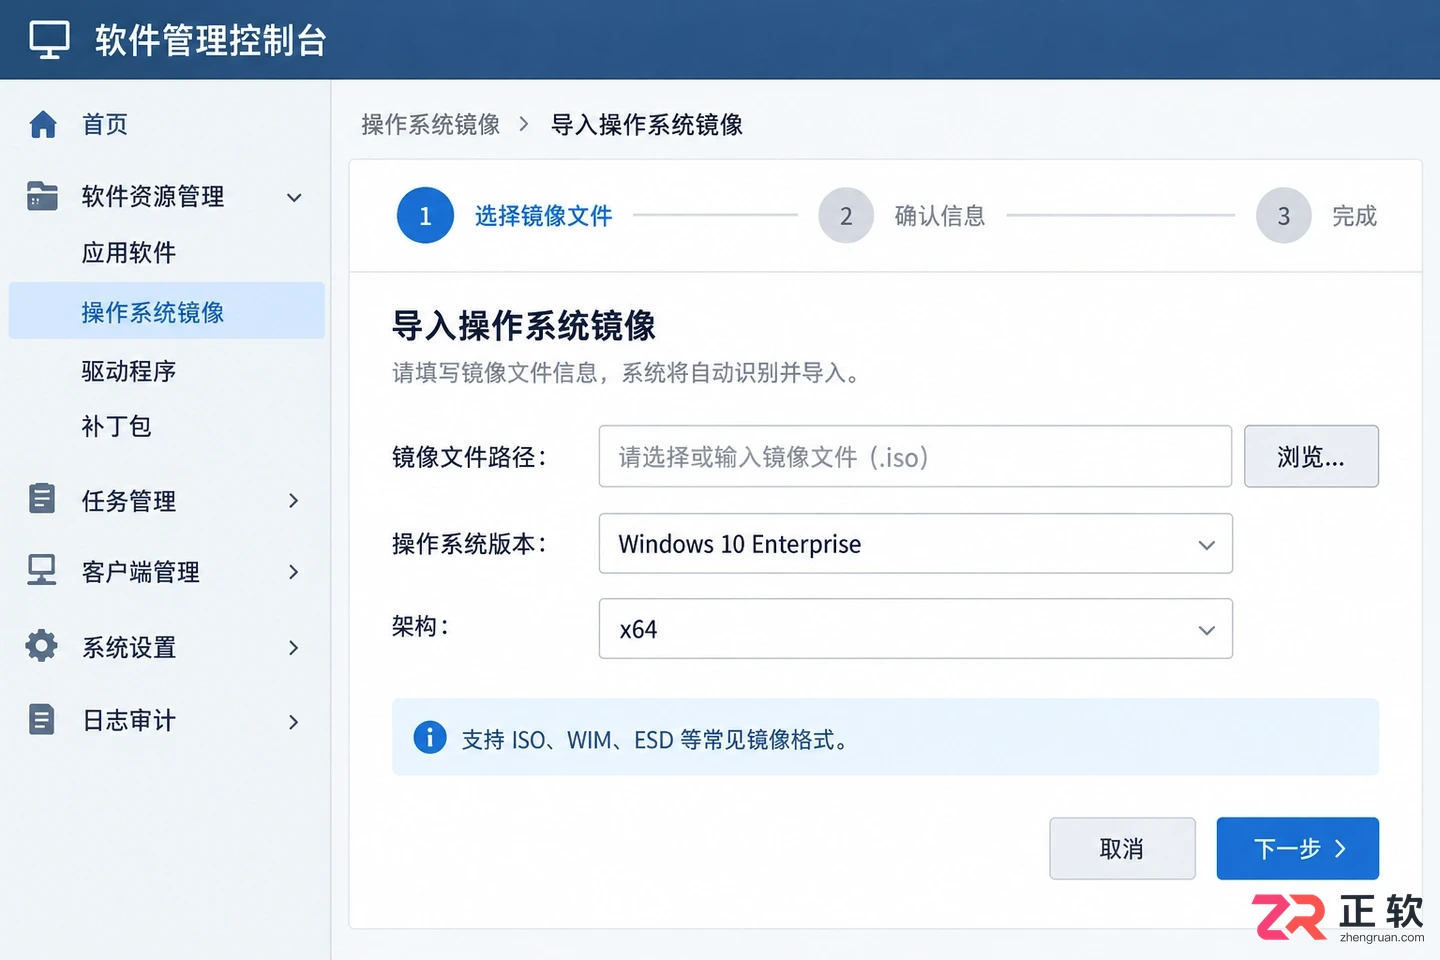Open the 操作系统版本 dropdown
Image resolution: width=1440 pixels, height=960 pixels.
(x=915, y=544)
